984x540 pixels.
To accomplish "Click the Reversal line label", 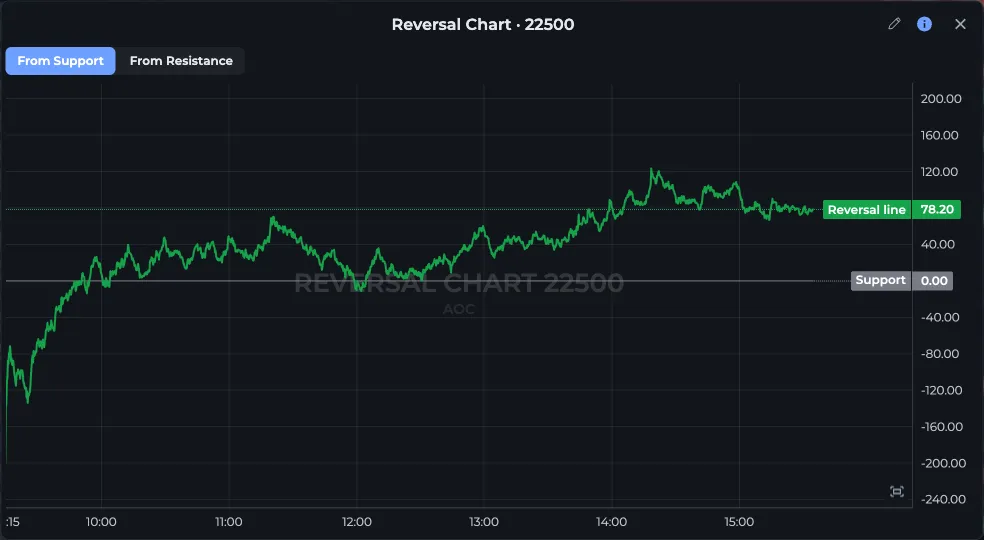I will pyautogui.click(x=867, y=210).
